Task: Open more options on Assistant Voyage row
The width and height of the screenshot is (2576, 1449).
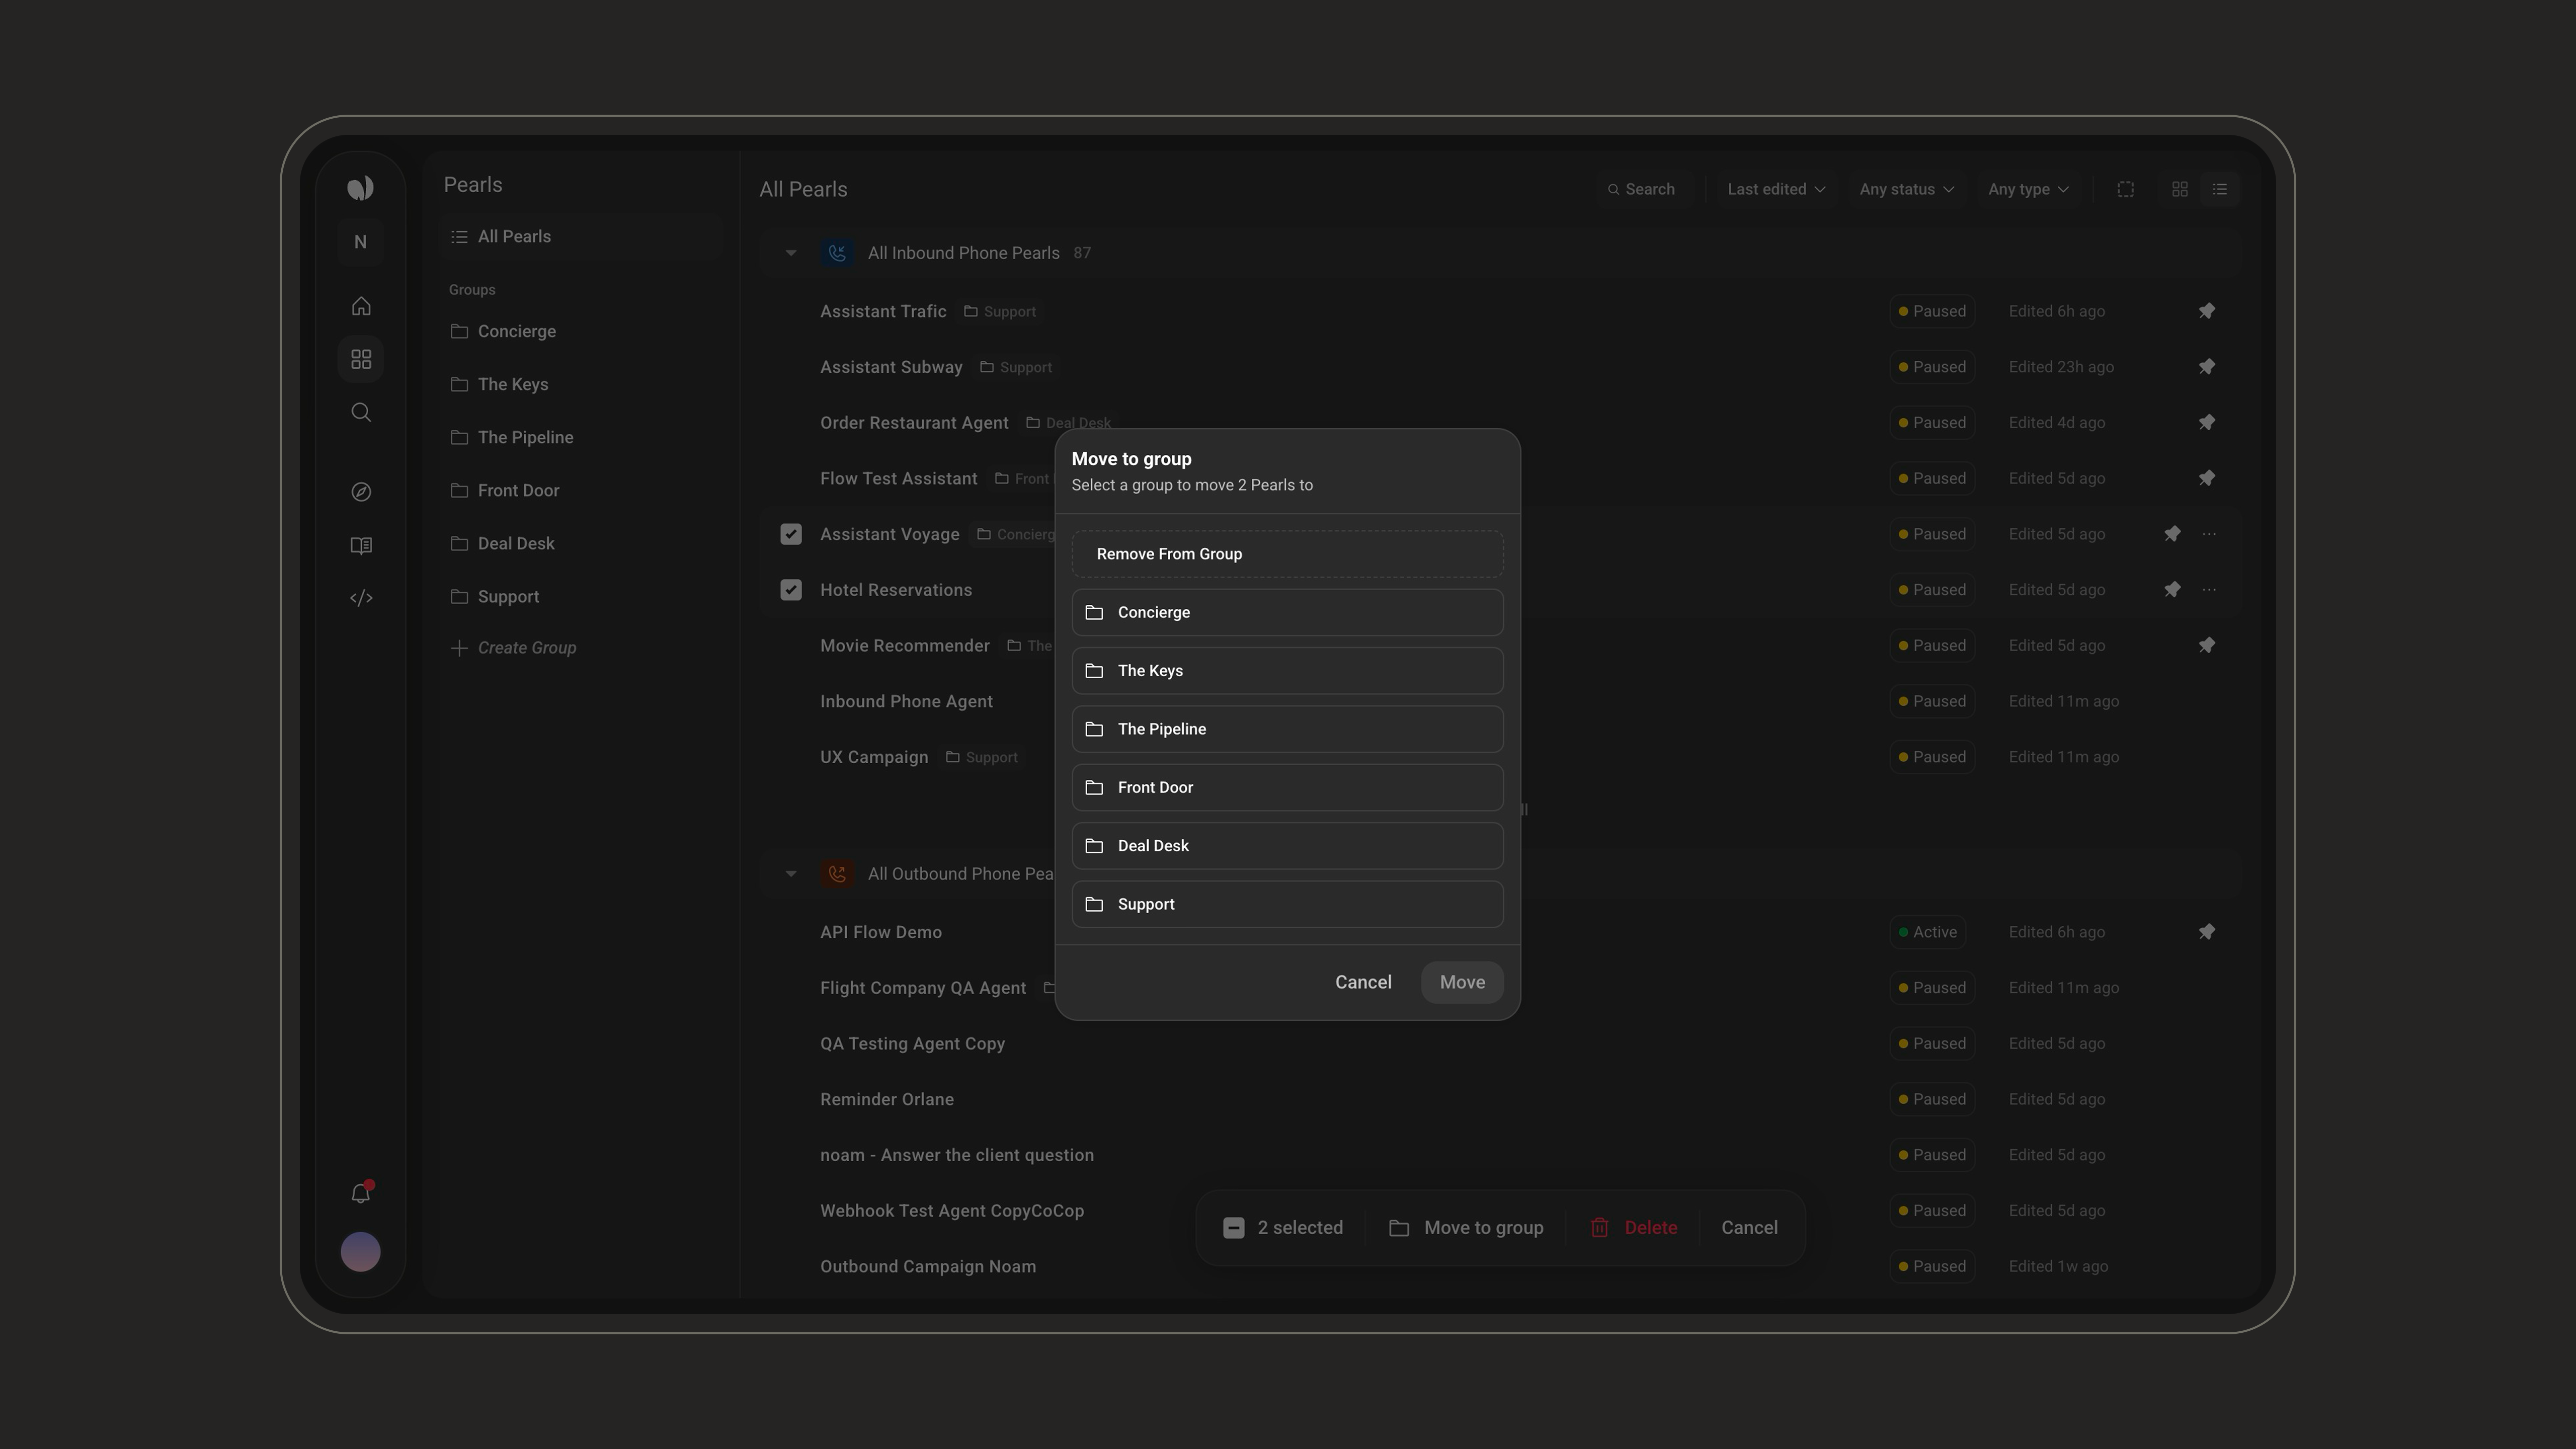Action: (x=2209, y=534)
